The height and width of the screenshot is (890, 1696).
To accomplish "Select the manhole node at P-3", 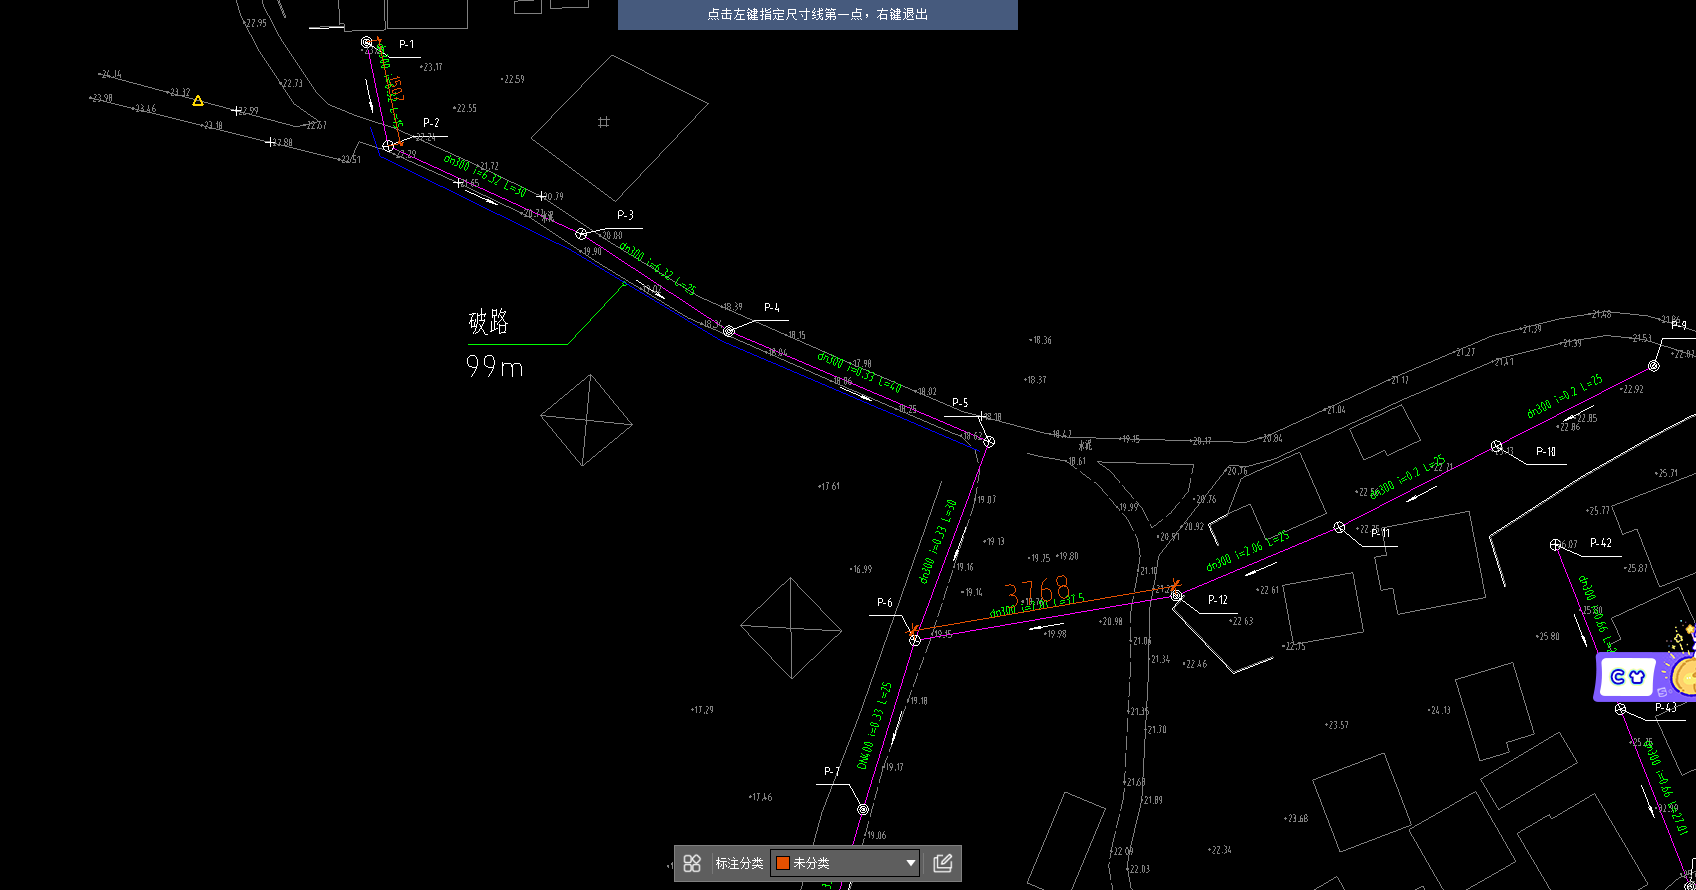I will pos(581,234).
